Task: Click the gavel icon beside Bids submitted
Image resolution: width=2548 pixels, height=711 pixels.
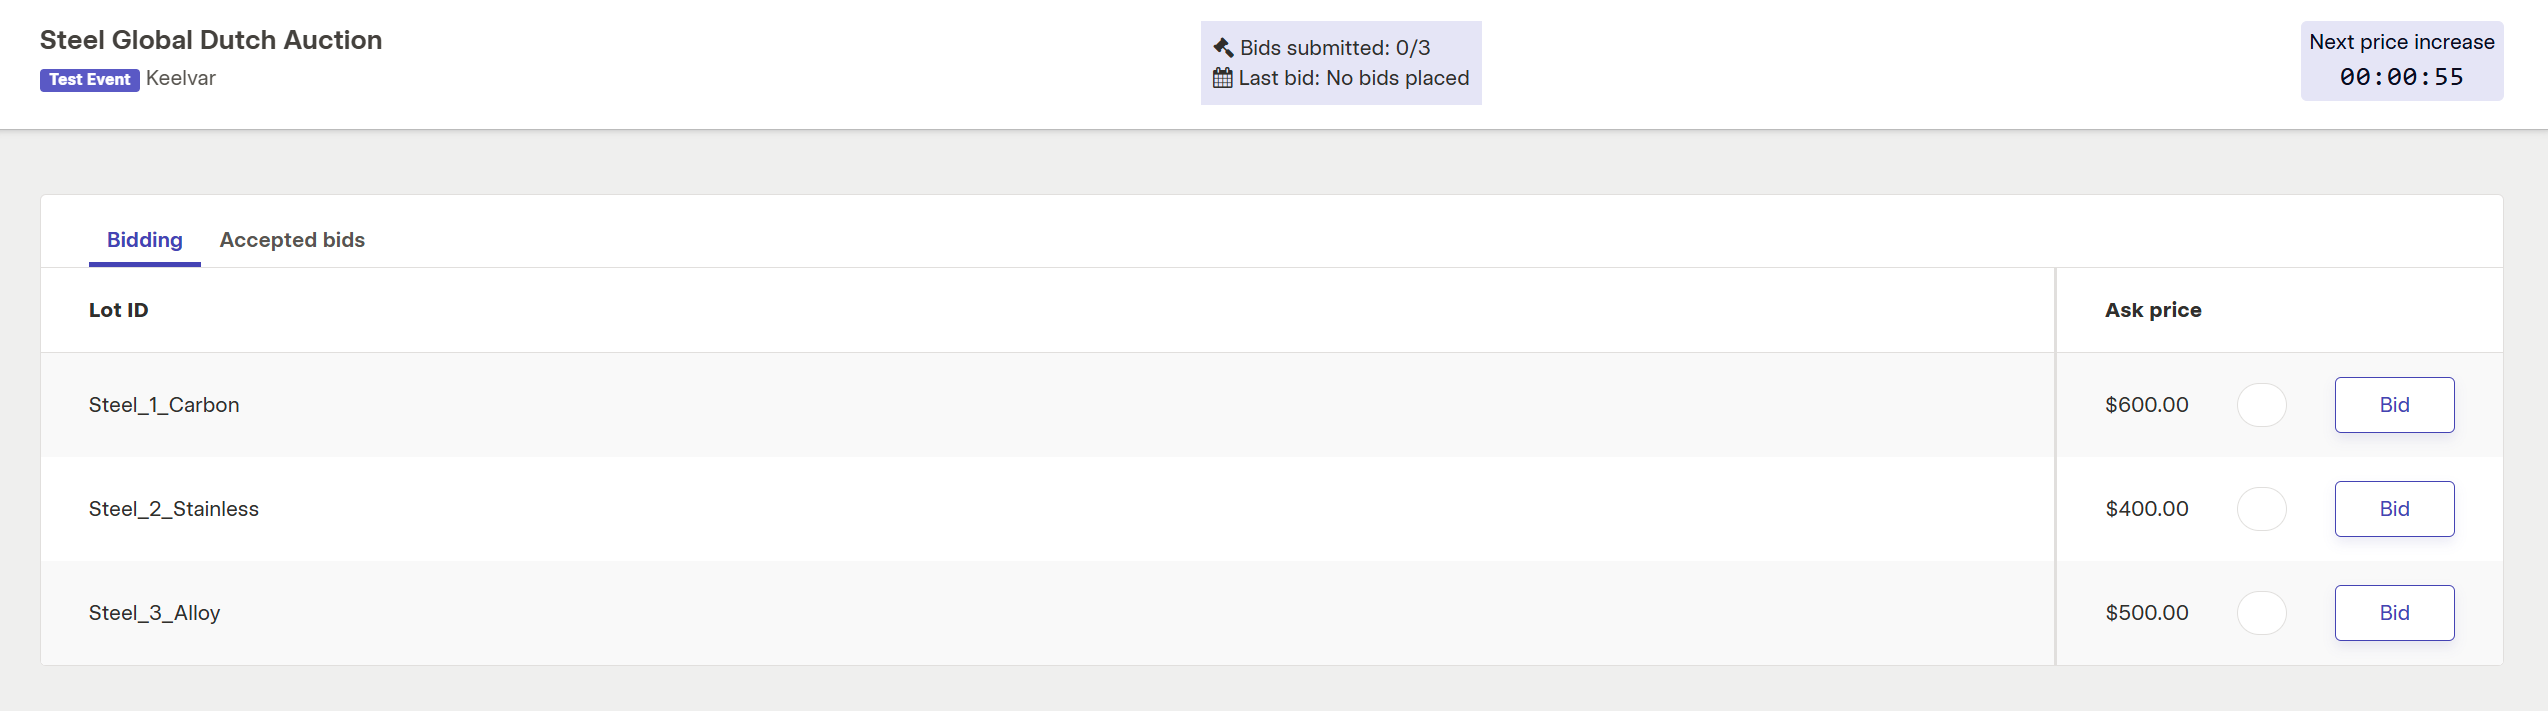Action: (1223, 47)
